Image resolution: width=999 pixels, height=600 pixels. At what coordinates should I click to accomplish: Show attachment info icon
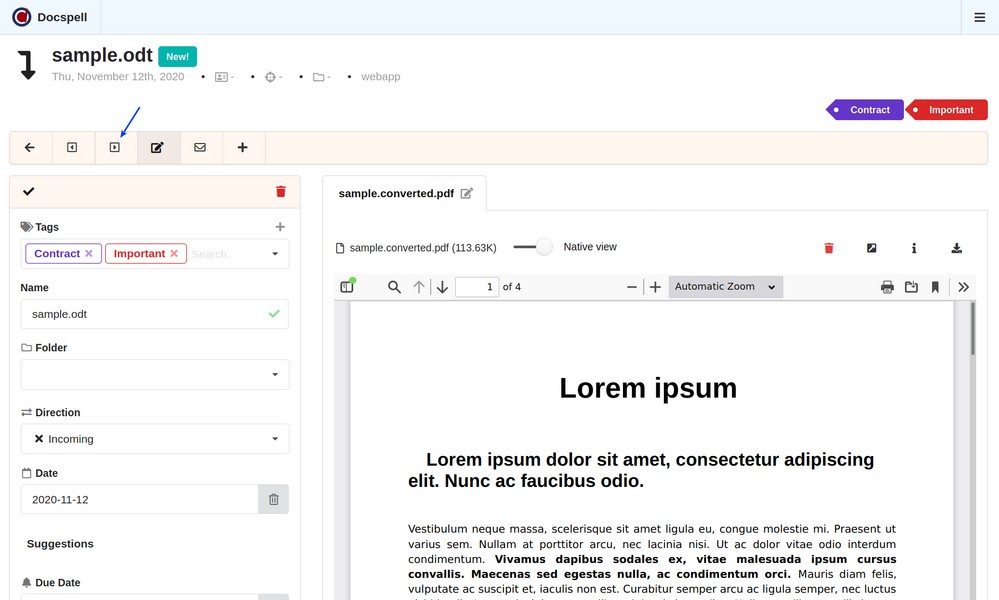point(914,248)
